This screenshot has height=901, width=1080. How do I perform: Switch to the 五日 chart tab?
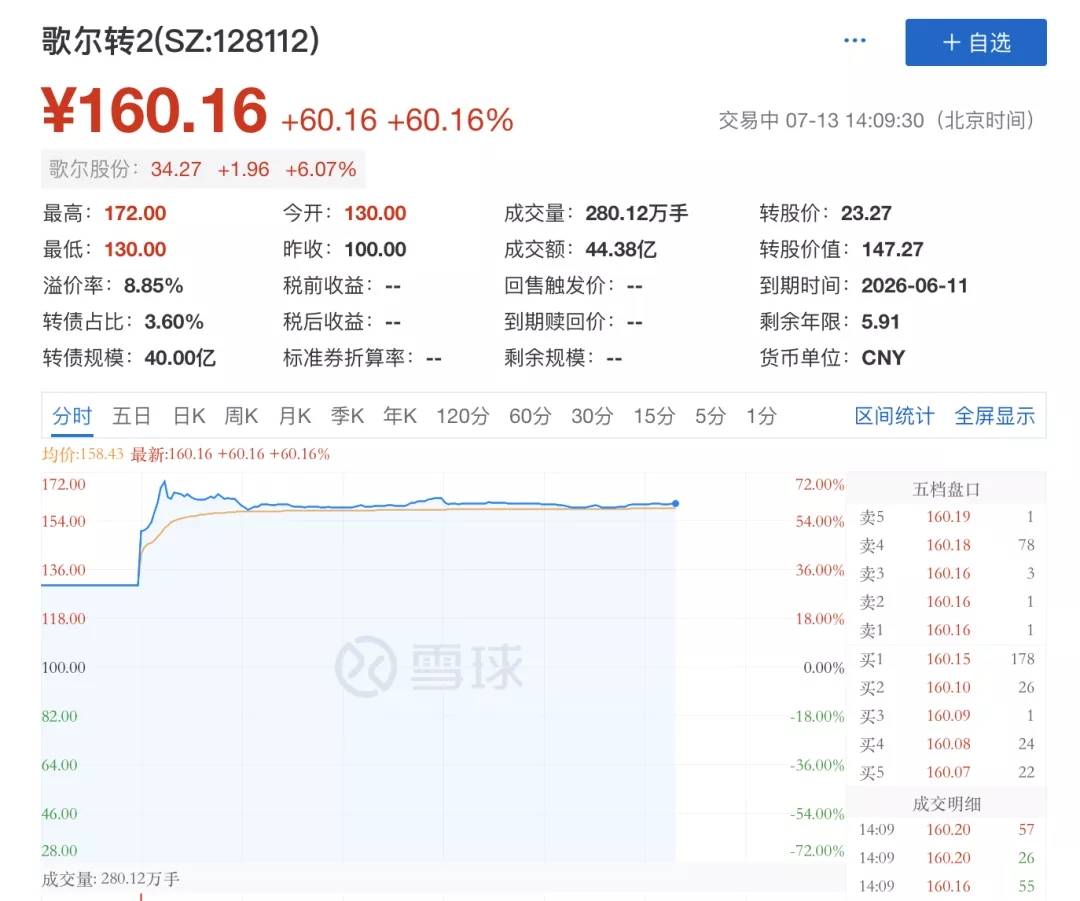(132, 416)
